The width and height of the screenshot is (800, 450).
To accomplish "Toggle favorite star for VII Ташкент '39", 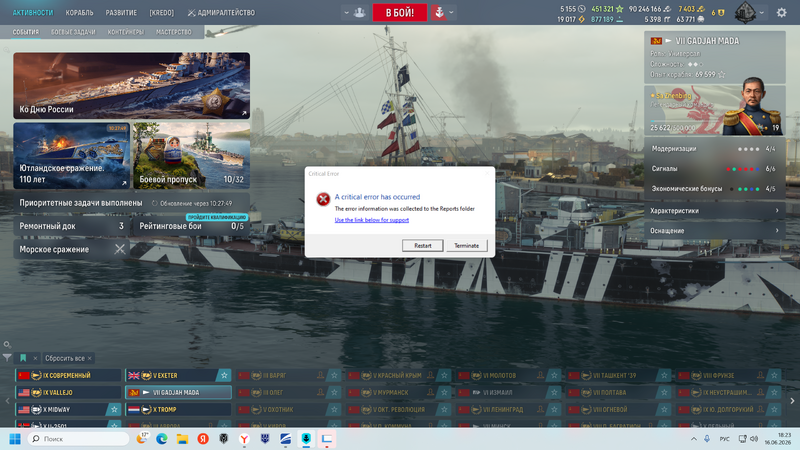I will coord(664,375).
